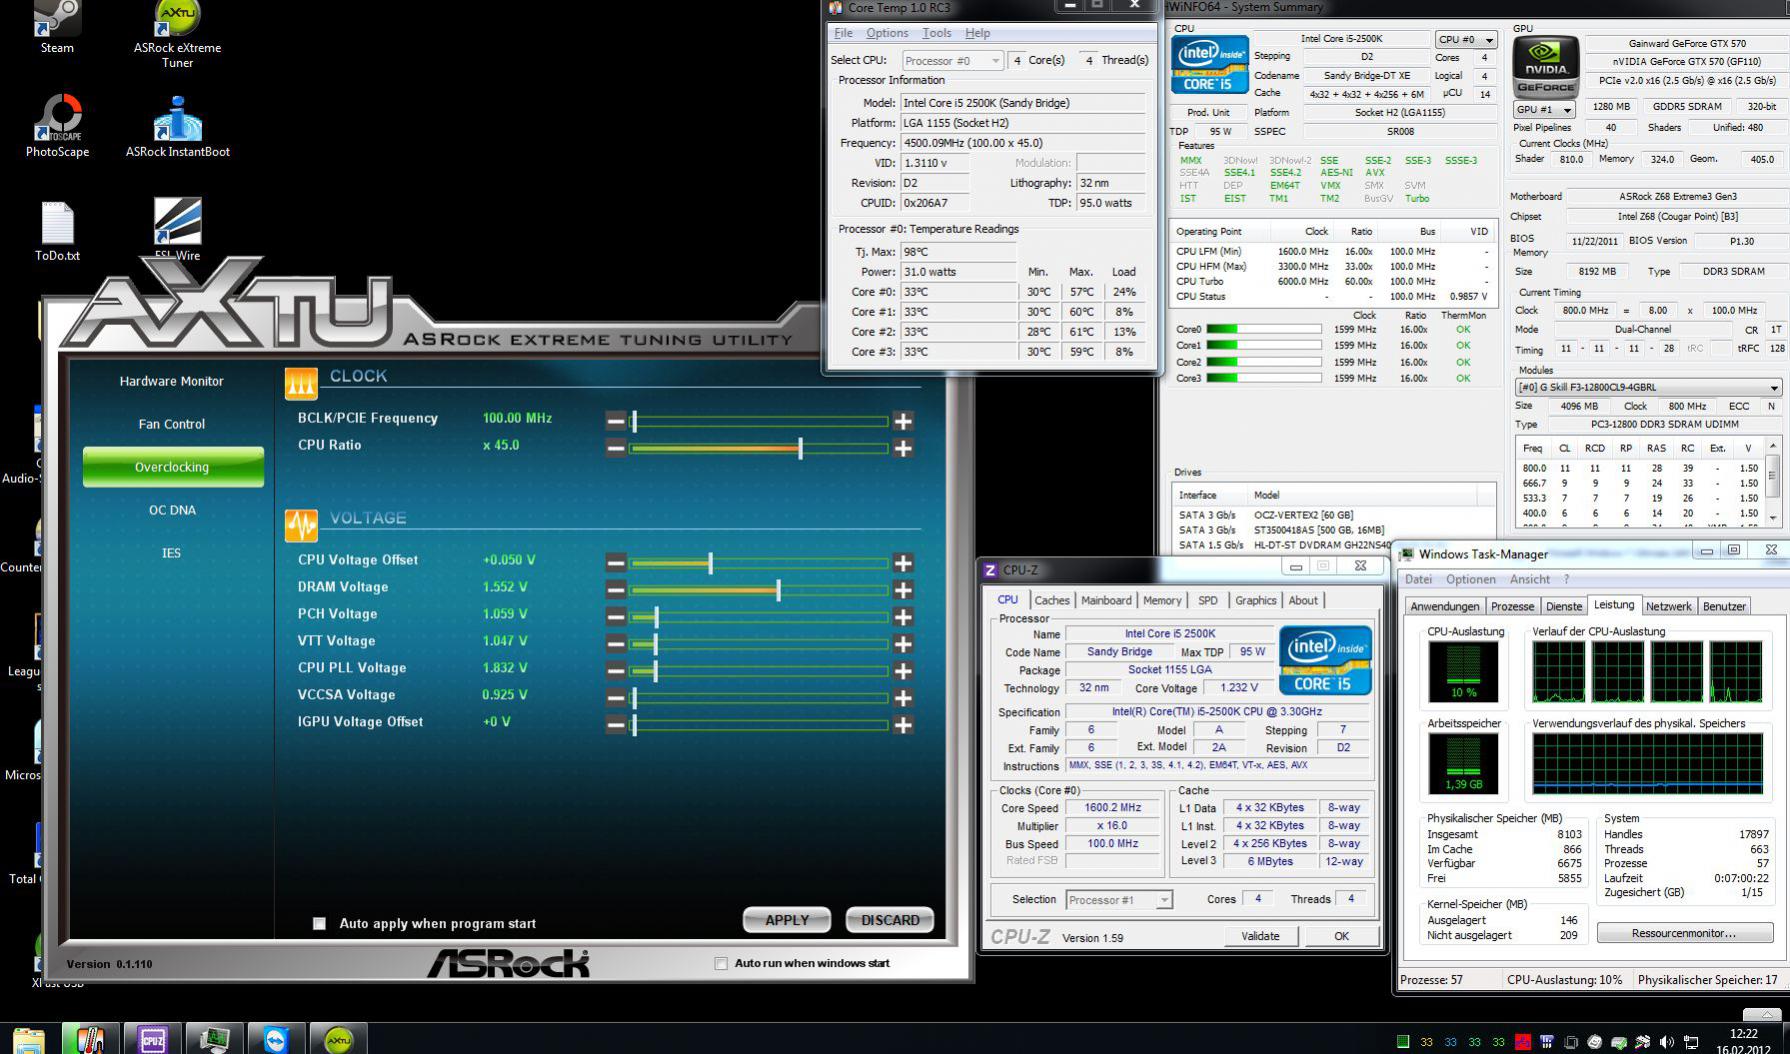Enable Auto run when windows start
This screenshot has height=1054, width=1790.
pyautogui.click(x=721, y=963)
